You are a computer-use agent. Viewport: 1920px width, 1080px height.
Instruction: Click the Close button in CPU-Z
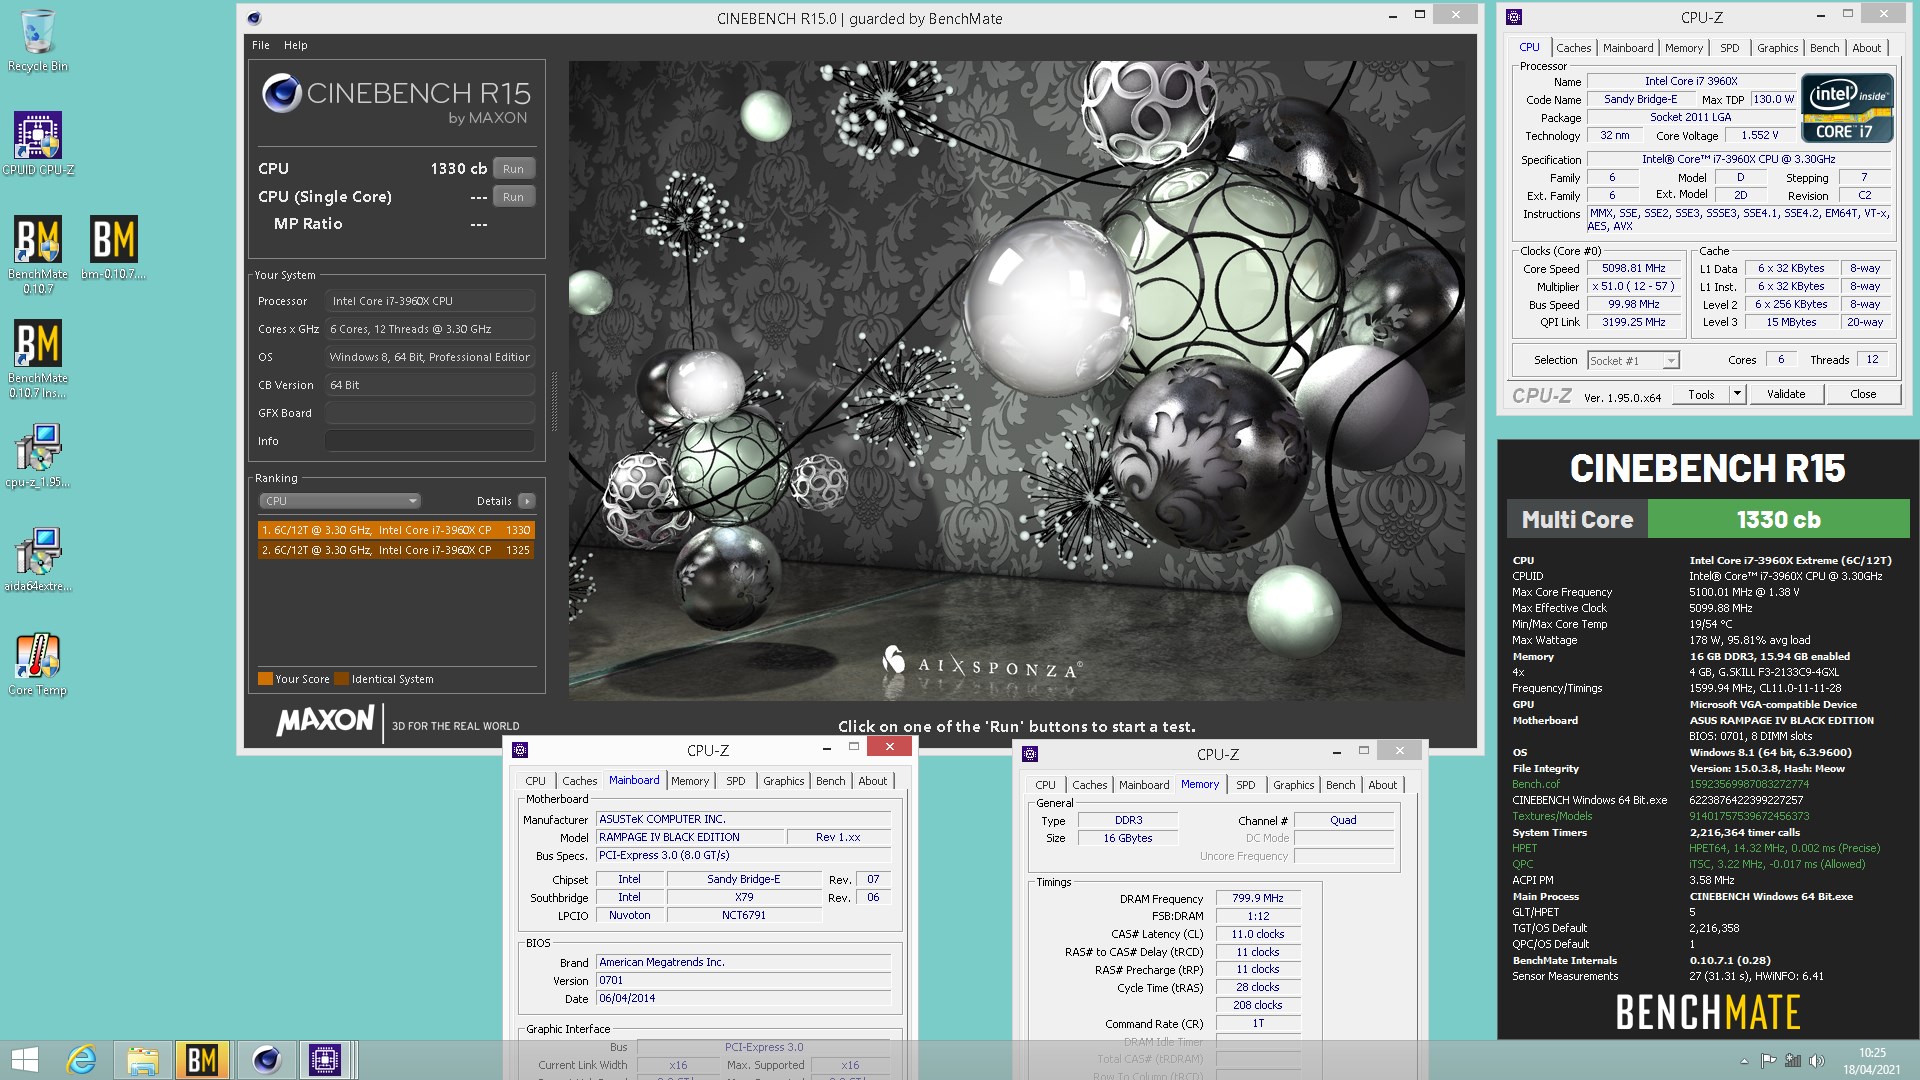[x=1862, y=394]
